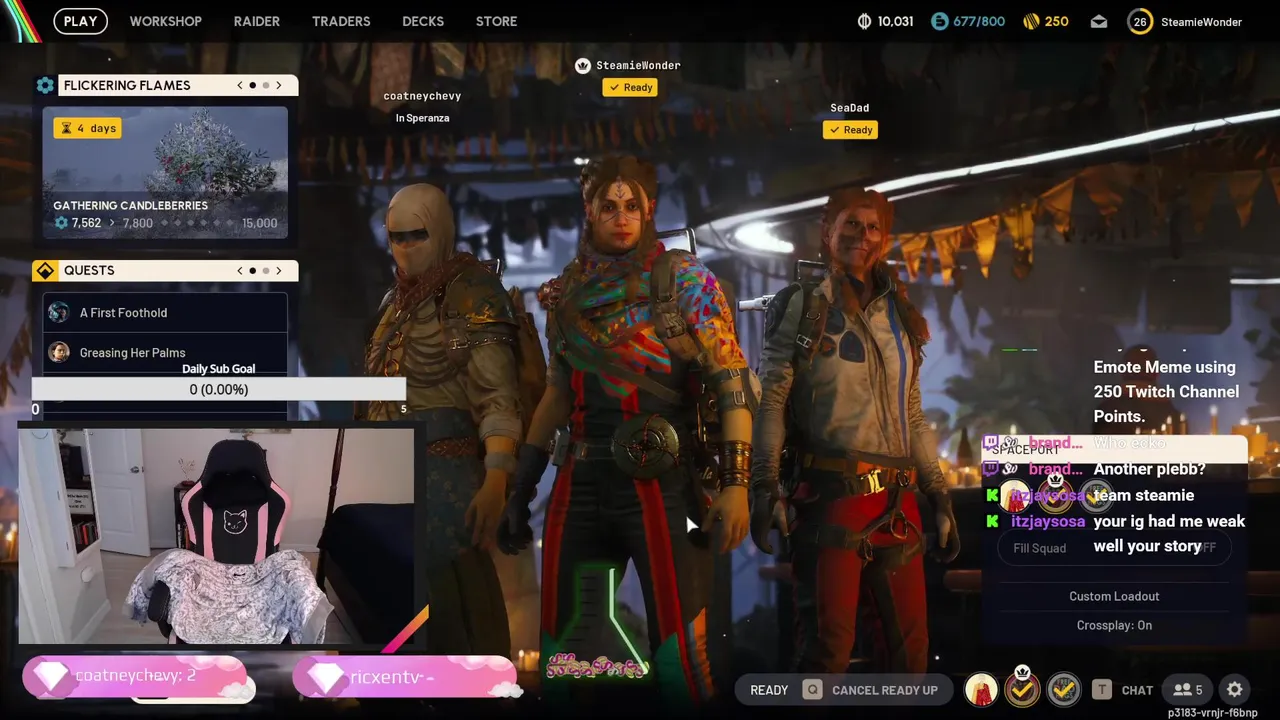Open the mail envelope inbox icon
Screen dimensions: 1280x720
[x=1099, y=21]
